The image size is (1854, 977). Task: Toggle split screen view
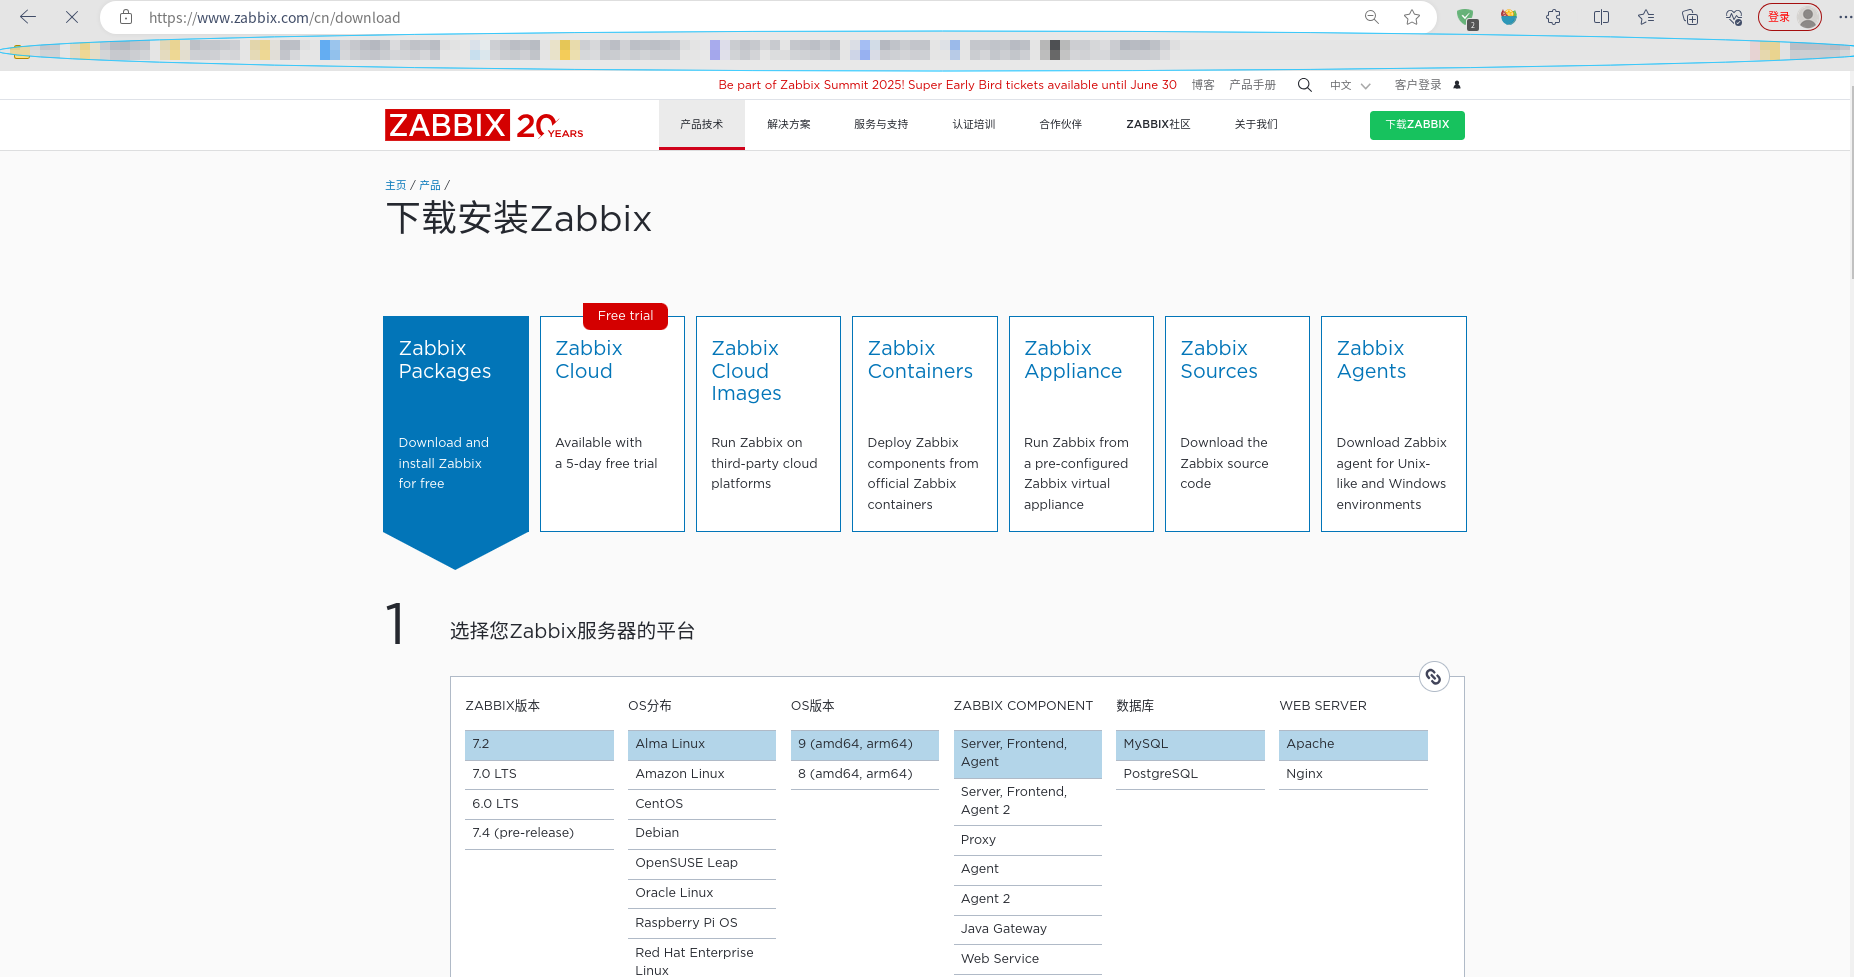point(1601,17)
